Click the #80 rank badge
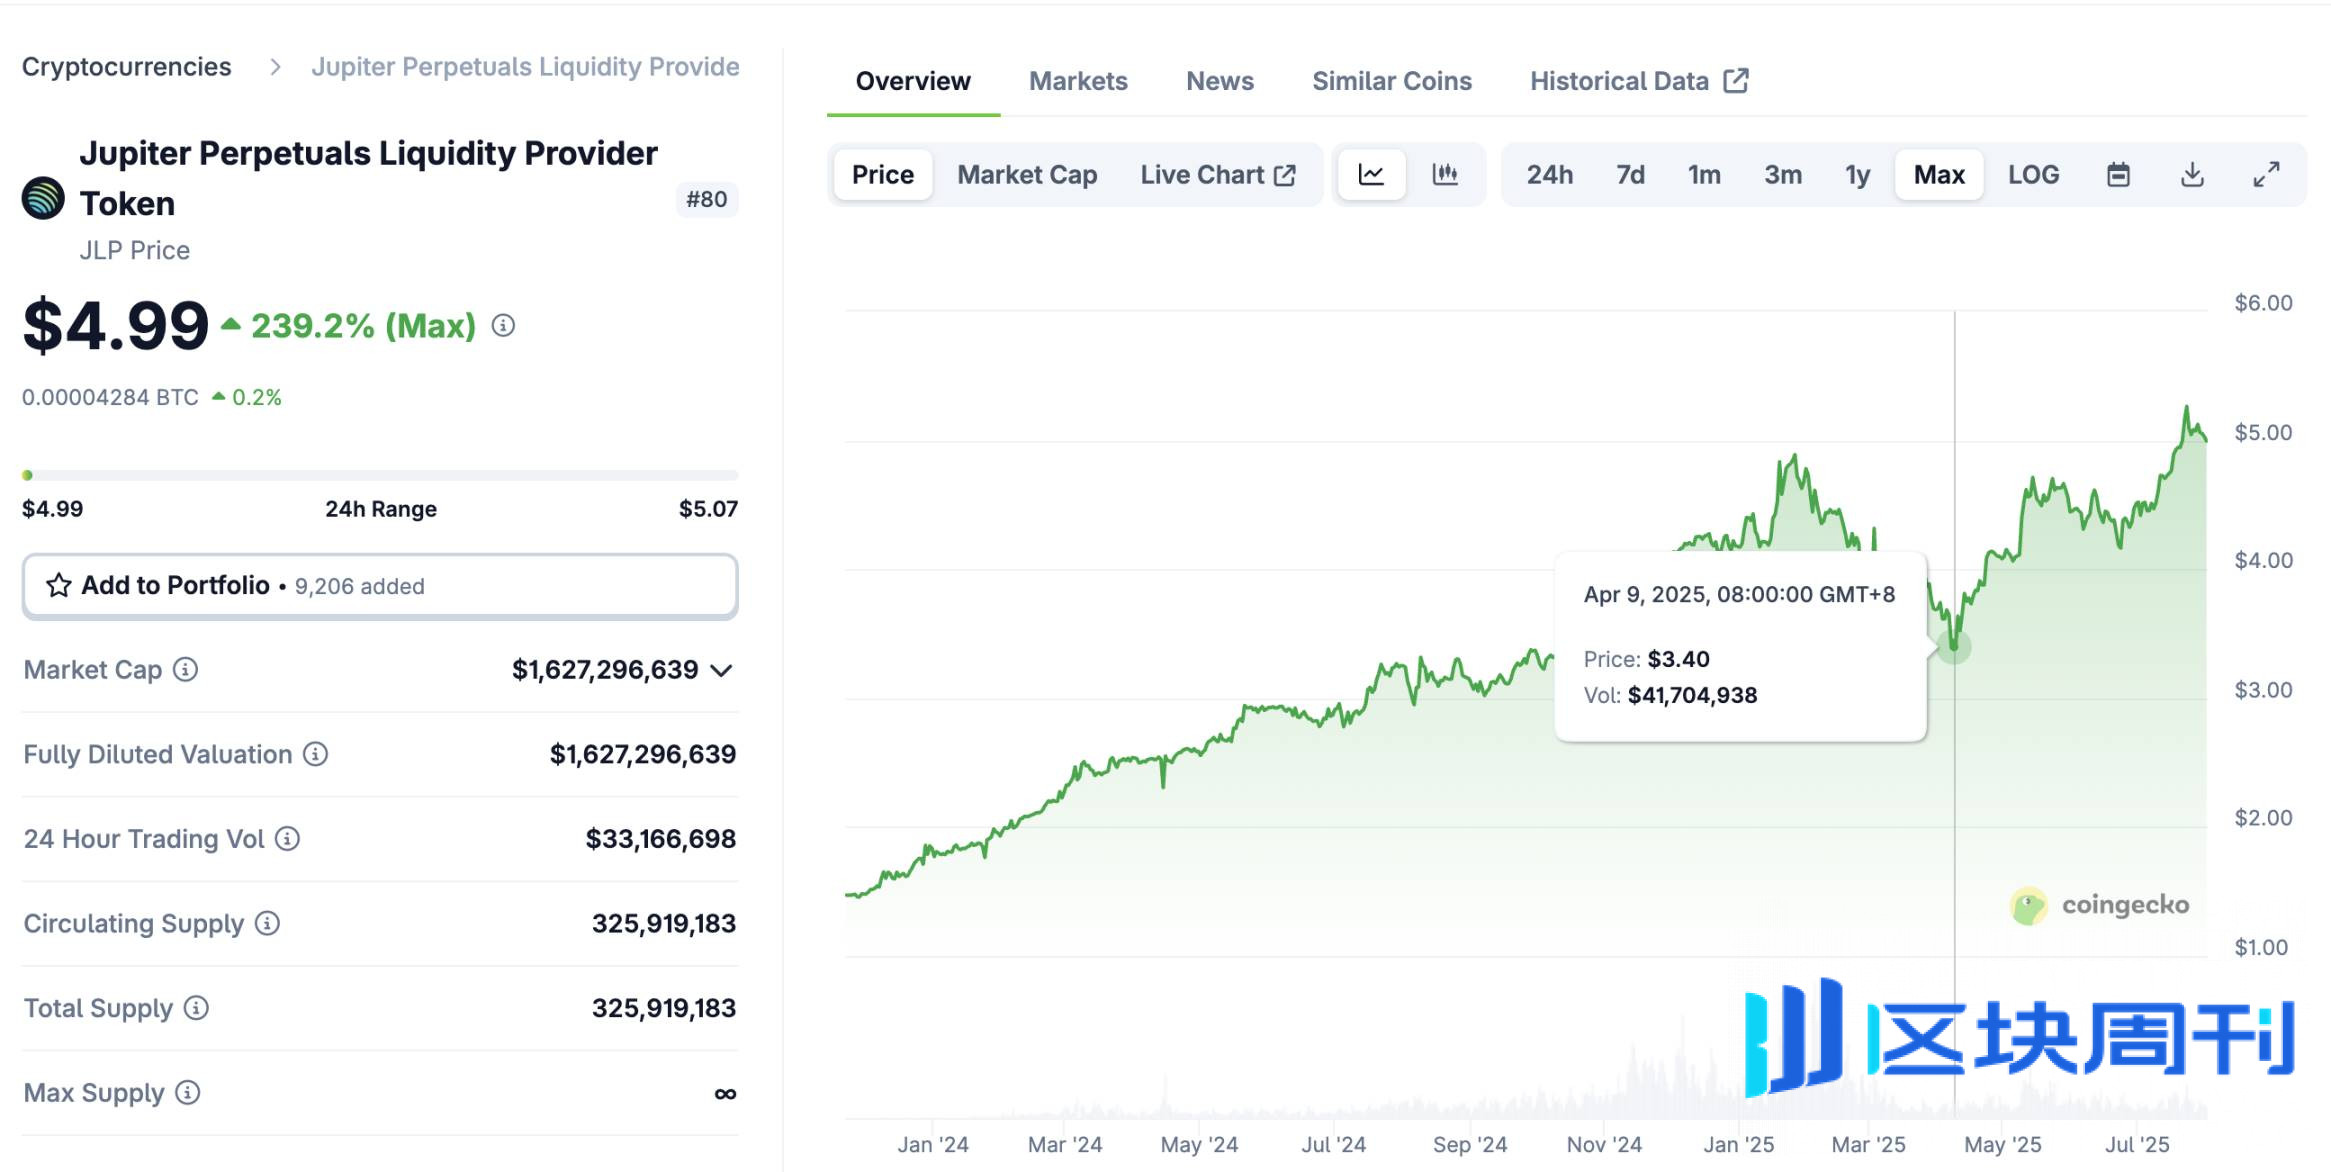This screenshot has width=2331, height=1172. pos(707,199)
